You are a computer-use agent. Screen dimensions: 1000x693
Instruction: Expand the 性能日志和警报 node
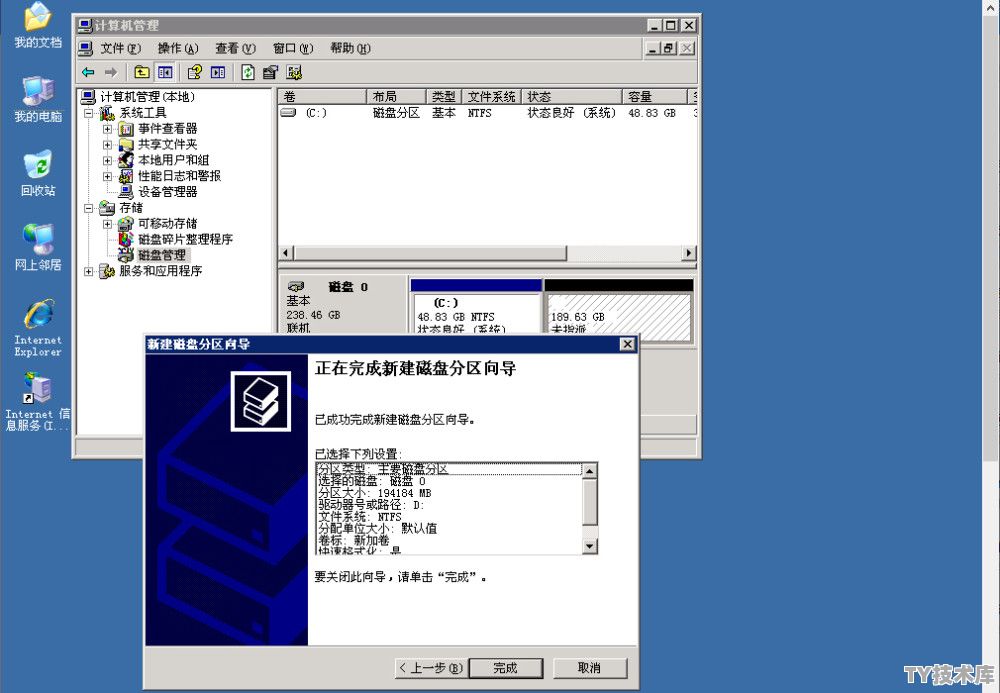click(107, 177)
